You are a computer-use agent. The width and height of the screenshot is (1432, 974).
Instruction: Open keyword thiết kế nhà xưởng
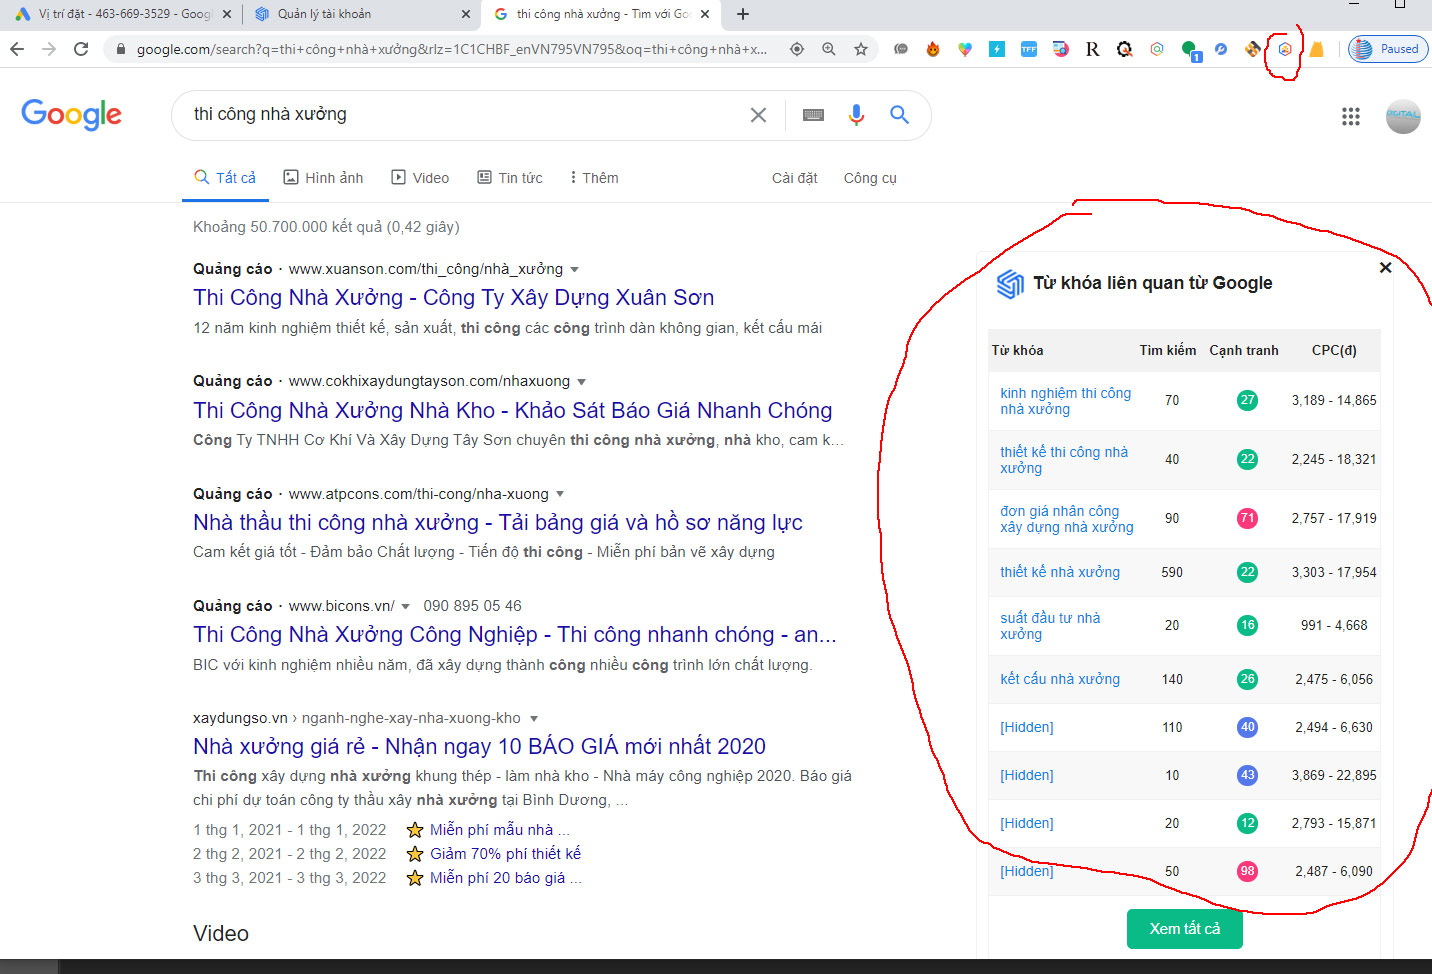tap(1060, 572)
